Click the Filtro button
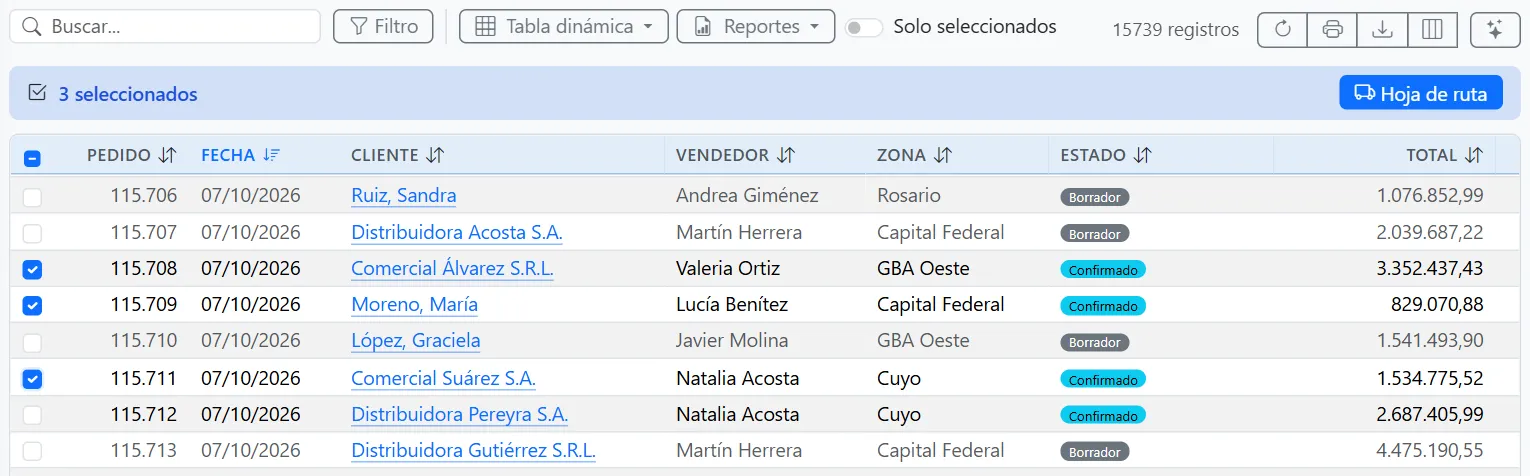Image resolution: width=1530 pixels, height=476 pixels. [383, 26]
